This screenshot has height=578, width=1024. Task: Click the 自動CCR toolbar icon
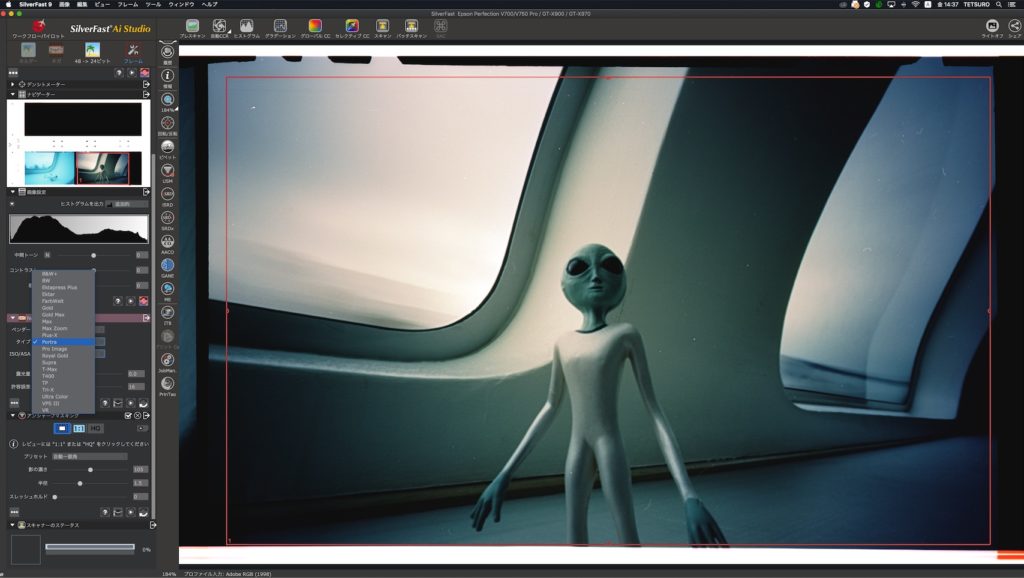click(x=218, y=26)
